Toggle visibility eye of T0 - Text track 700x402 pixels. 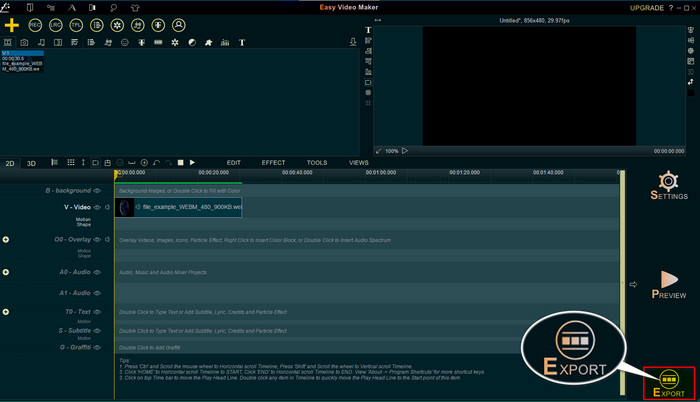click(x=97, y=312)
